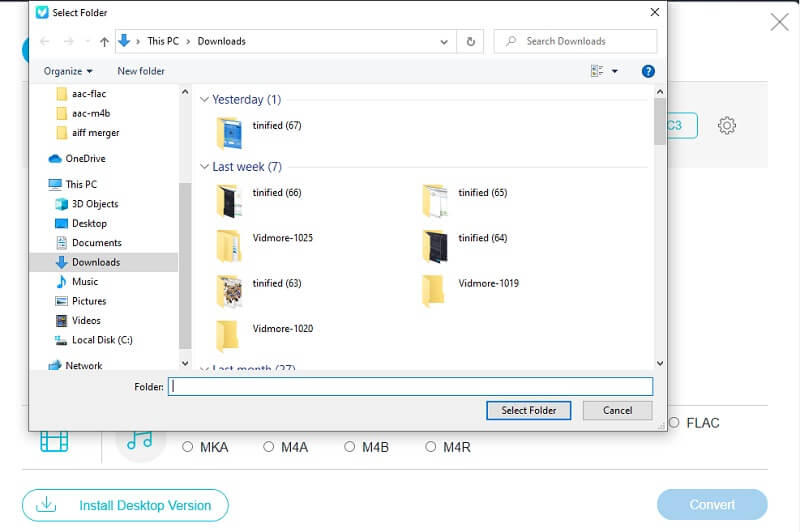Image resolution: width=800 pixels, height=532 pixels.
Task: Open the view options dropdown arrow
Action: (614, 71)
